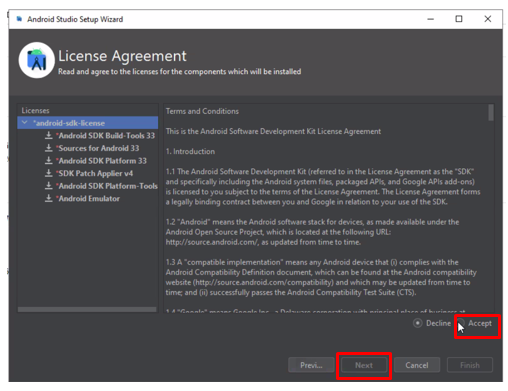Click the license text vertical scrollbar thumb
The image size is (508, 391).
(491, 113)
